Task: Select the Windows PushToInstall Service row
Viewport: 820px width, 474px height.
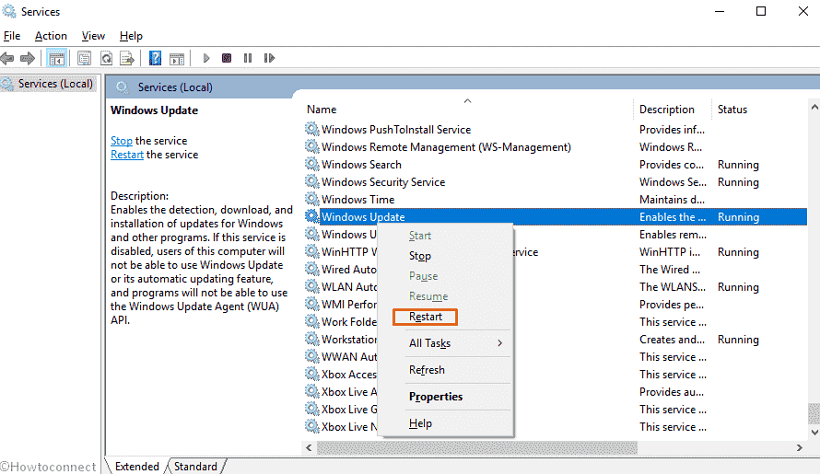Action: [x=555, y=129]
